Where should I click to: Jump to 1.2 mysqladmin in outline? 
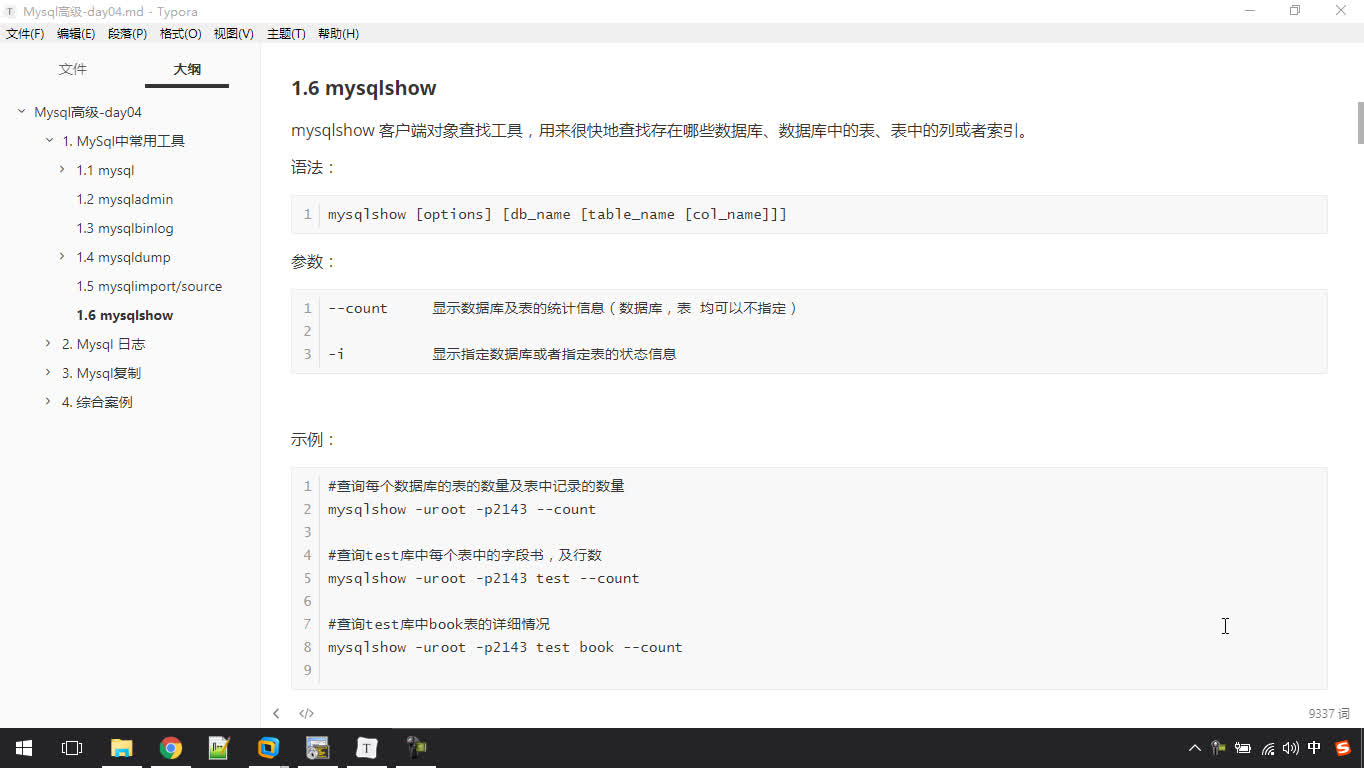tap(125, 199)
